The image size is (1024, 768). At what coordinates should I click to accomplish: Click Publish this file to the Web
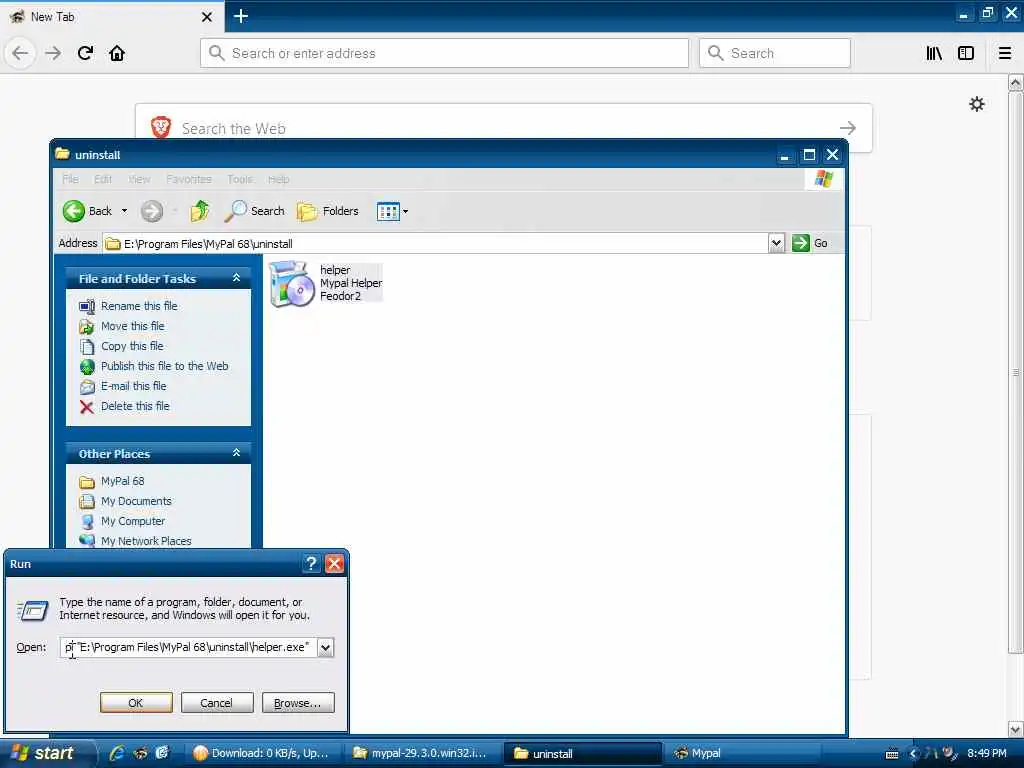(x=165, y=366)
